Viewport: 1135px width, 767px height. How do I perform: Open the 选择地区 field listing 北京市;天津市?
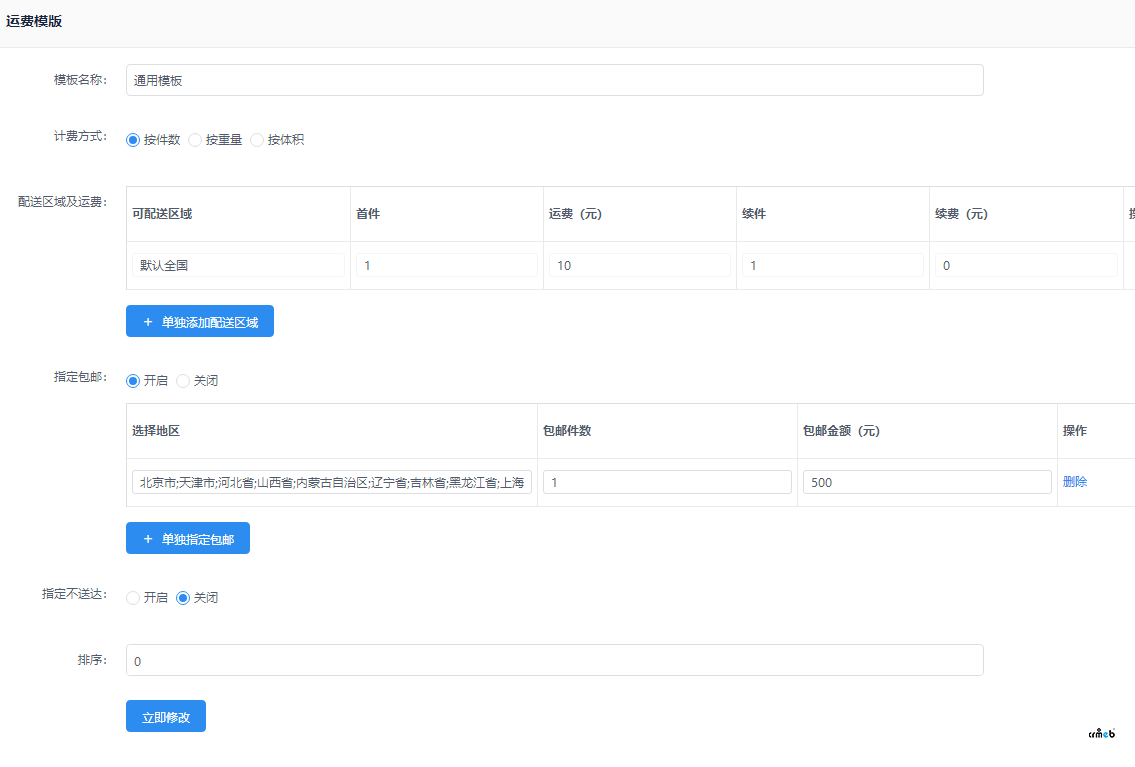pos(332,483)
